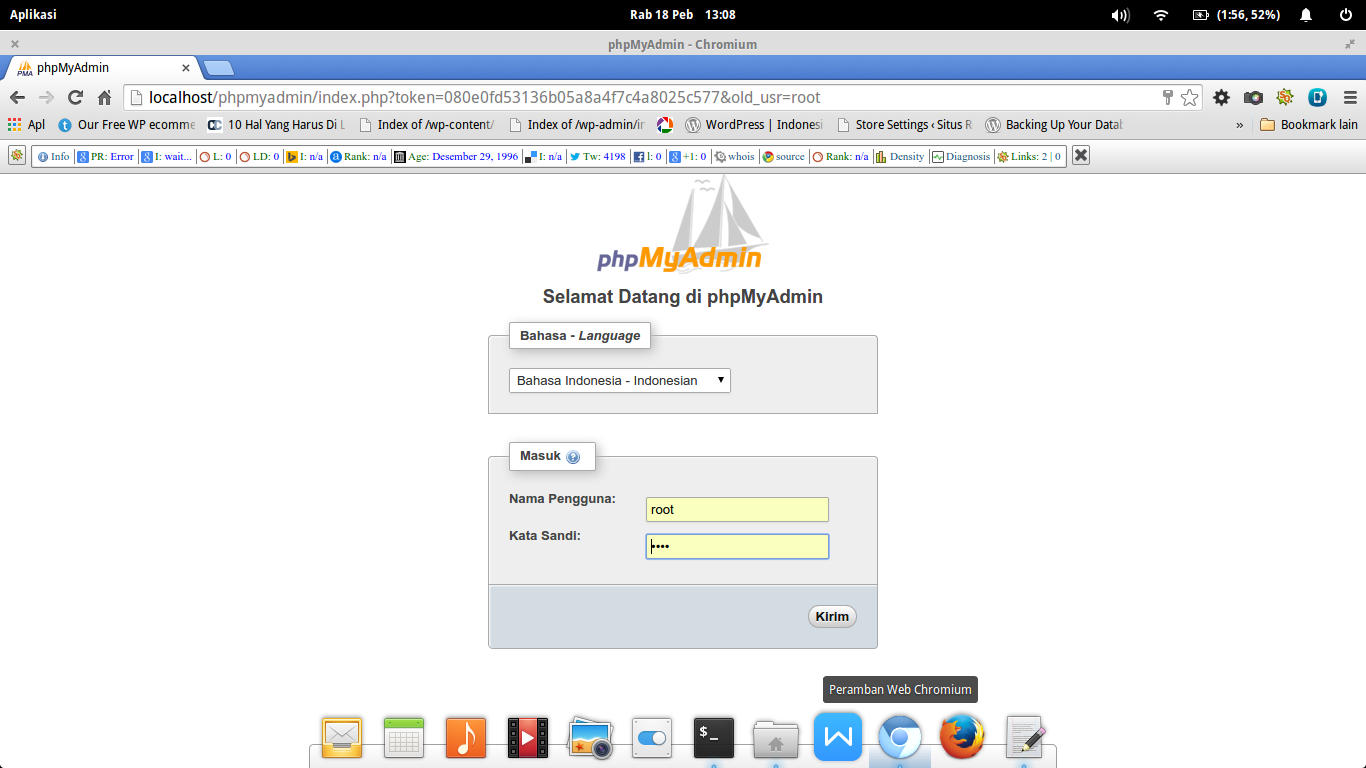Close the phpMyAdmin tab
1366x768 pixels.
(185, 68)
